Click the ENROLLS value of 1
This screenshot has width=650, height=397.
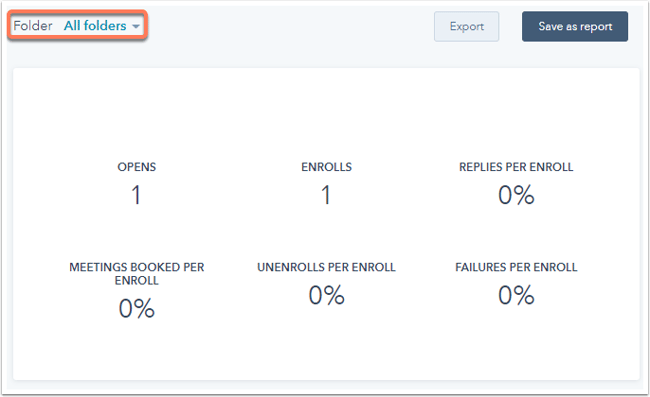[x=326, y=195]
